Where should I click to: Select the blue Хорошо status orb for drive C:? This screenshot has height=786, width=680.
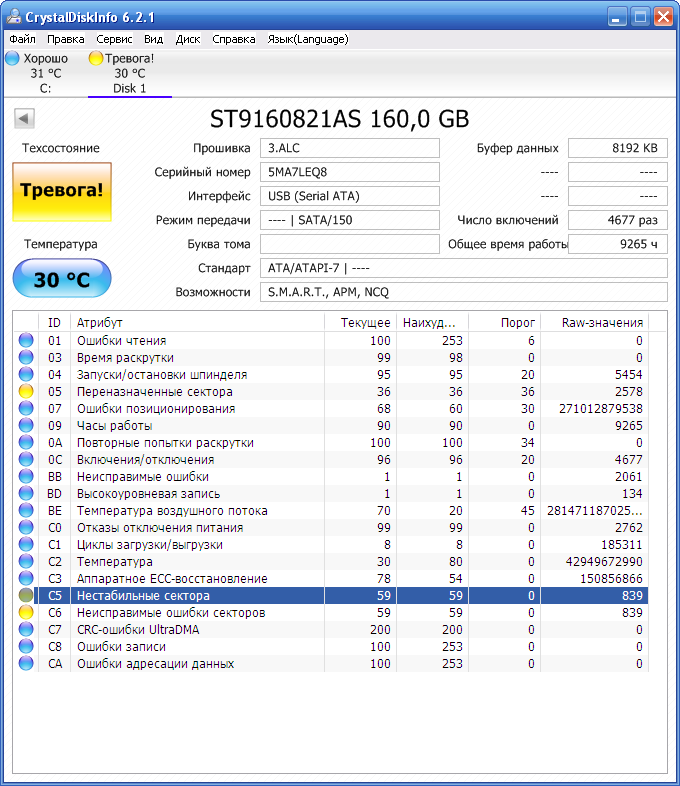coord(13,58)
